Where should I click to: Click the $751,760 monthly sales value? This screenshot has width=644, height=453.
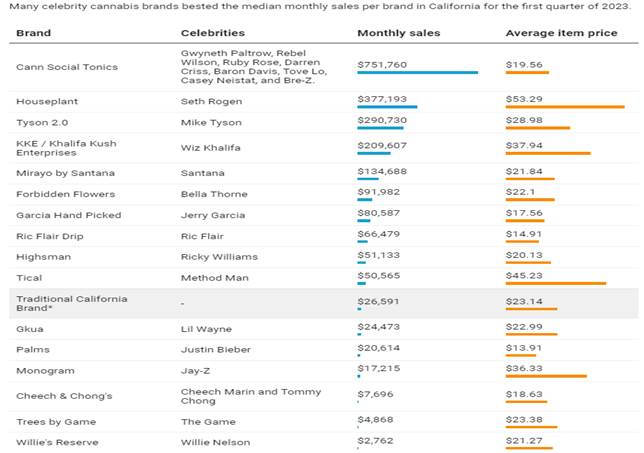tap(382, 62)
